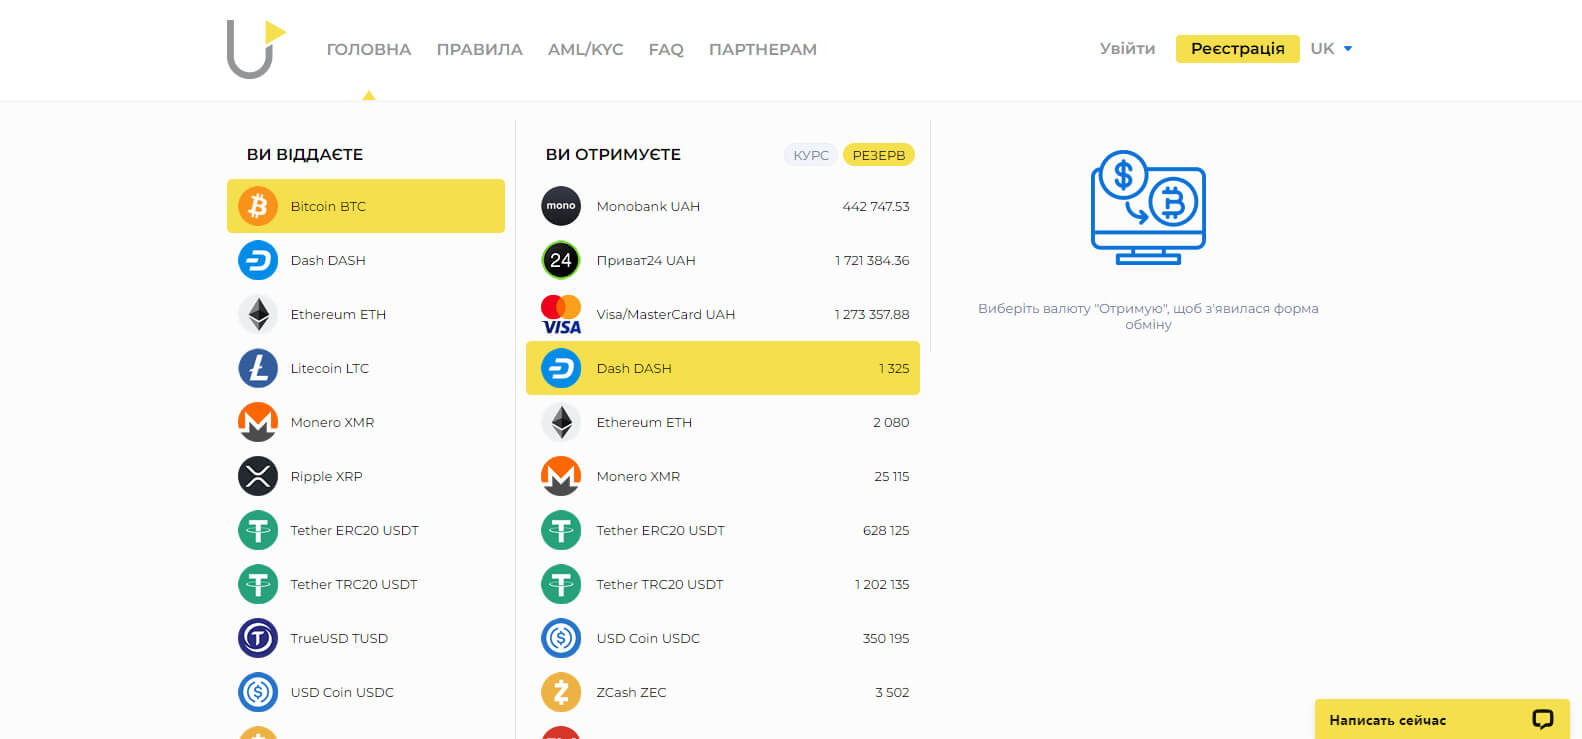The width and height of the screenshot is (1582, 739).
Task: Click the site logo in the header
Action: 256,49
